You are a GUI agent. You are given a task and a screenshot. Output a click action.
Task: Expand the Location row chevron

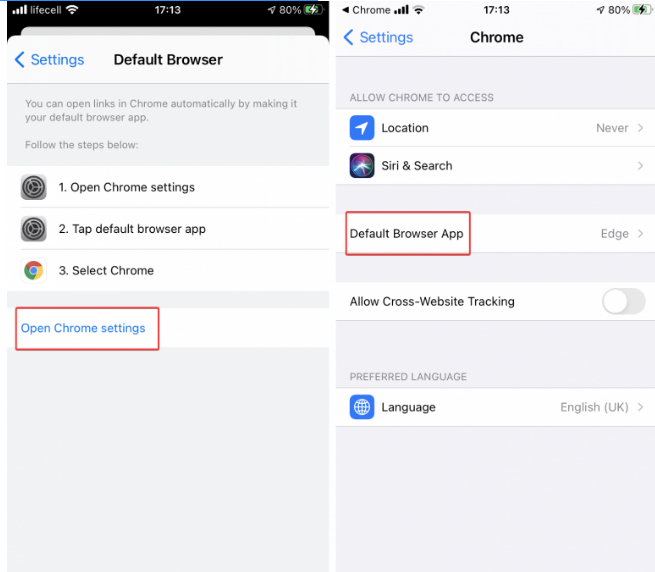pyautogui.click(x=641, y=128)
